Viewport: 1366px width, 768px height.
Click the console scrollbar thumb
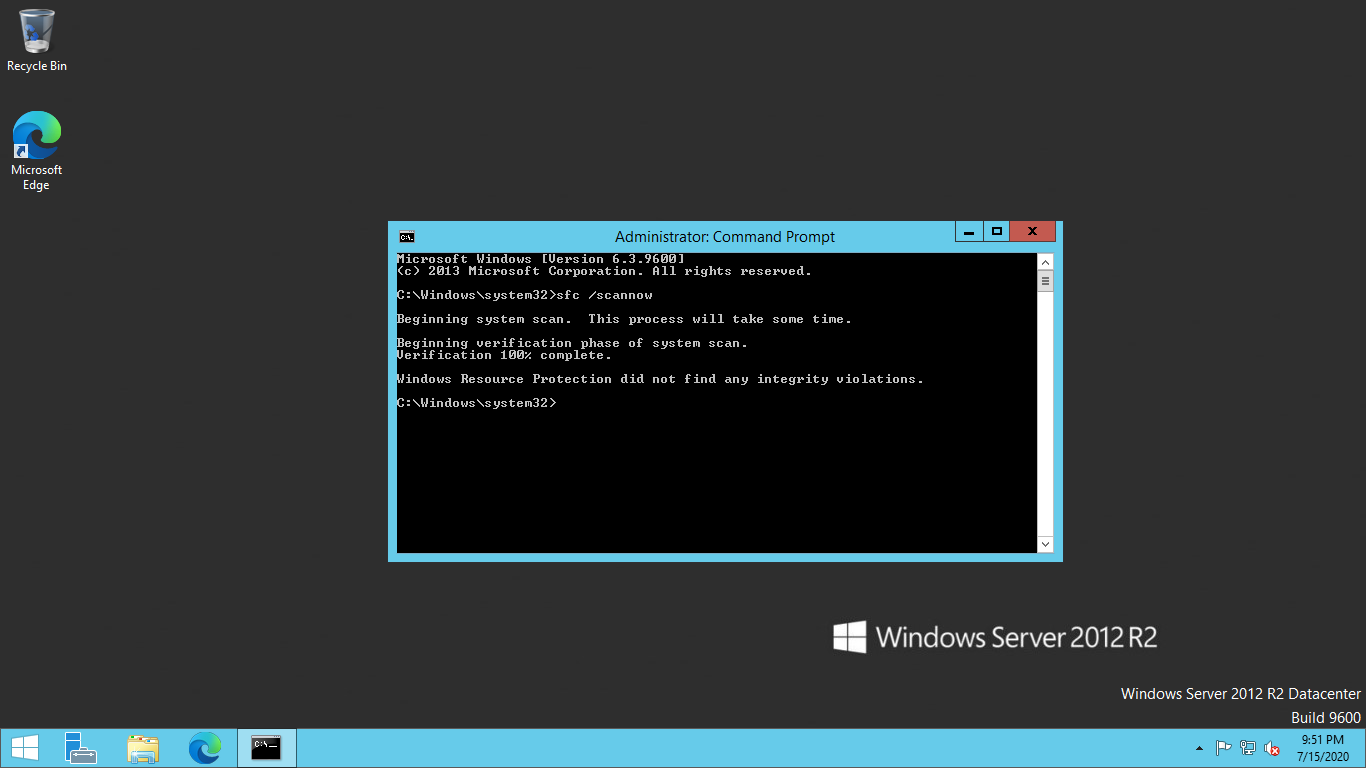tap(1045, 282)
